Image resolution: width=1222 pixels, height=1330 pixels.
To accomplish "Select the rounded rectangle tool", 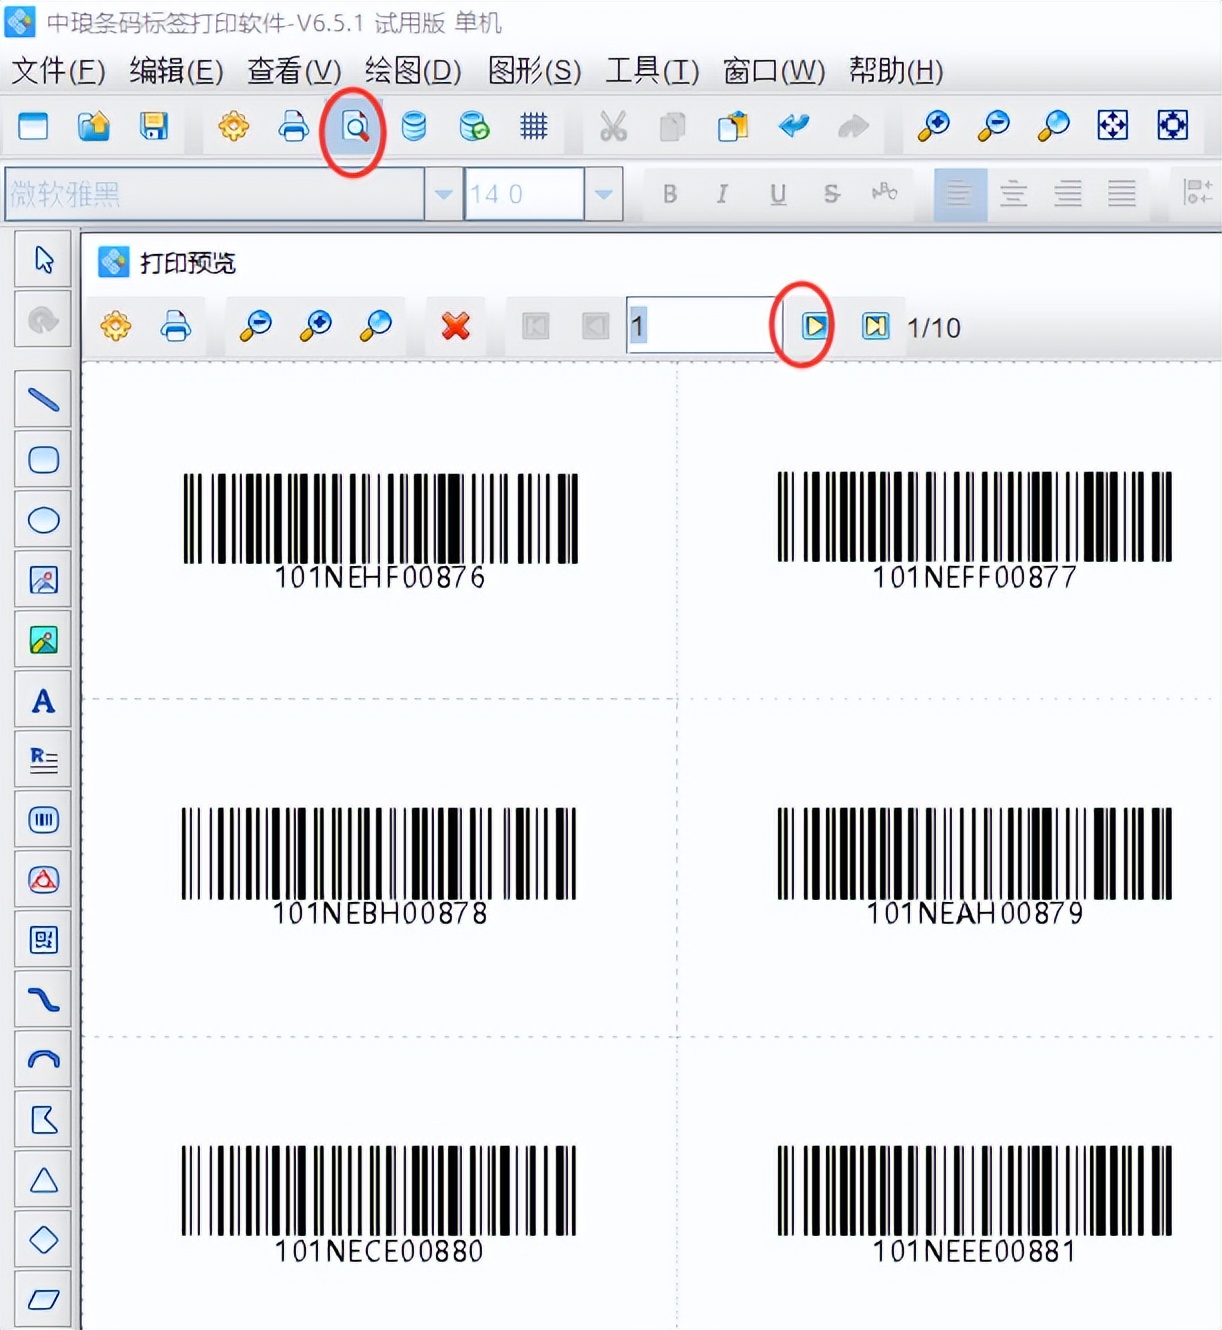I will (43, 460).
